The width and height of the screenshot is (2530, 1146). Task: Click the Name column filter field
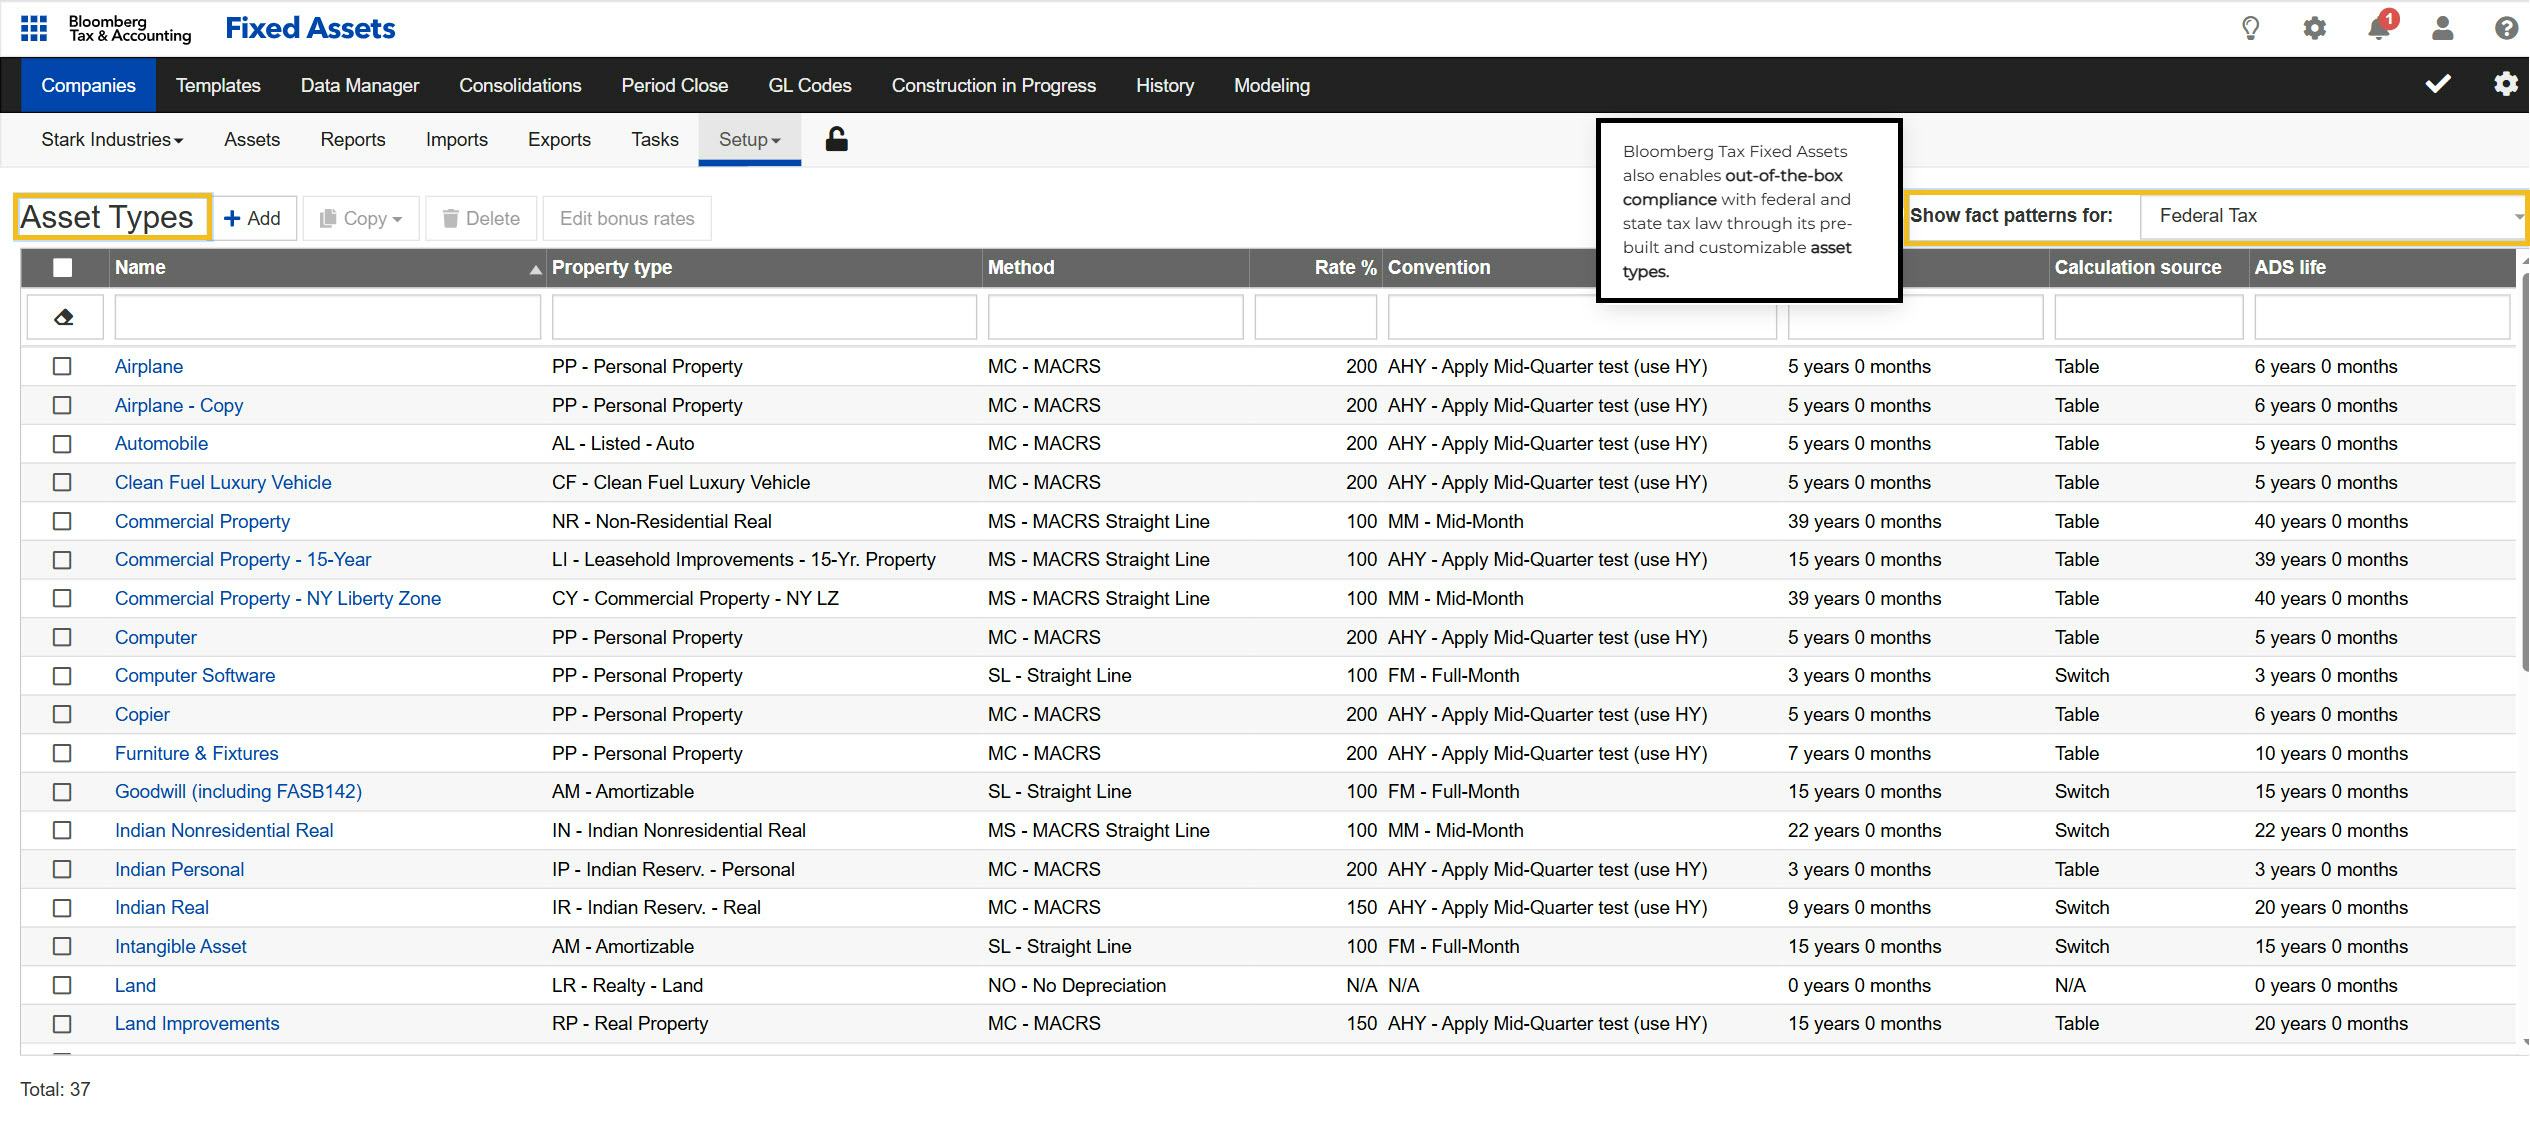[327, 316]
